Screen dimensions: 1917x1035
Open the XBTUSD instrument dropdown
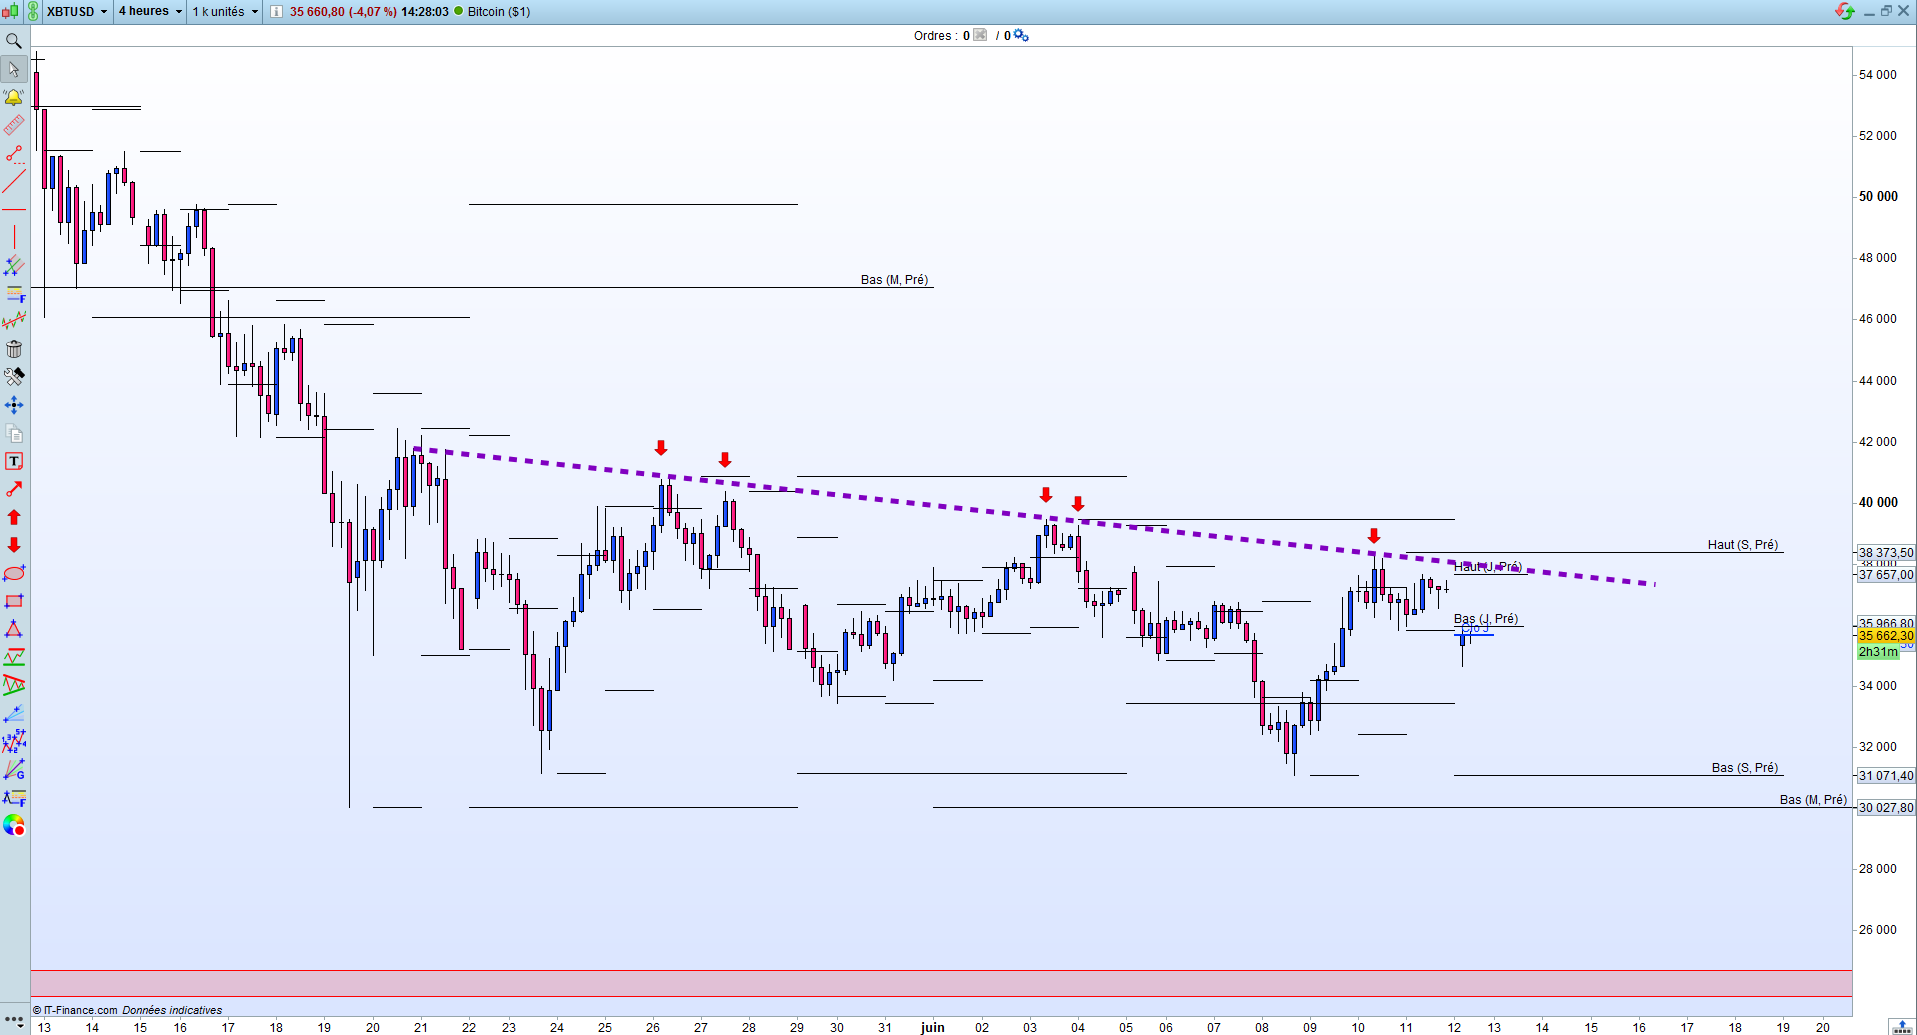coord(77,11)
